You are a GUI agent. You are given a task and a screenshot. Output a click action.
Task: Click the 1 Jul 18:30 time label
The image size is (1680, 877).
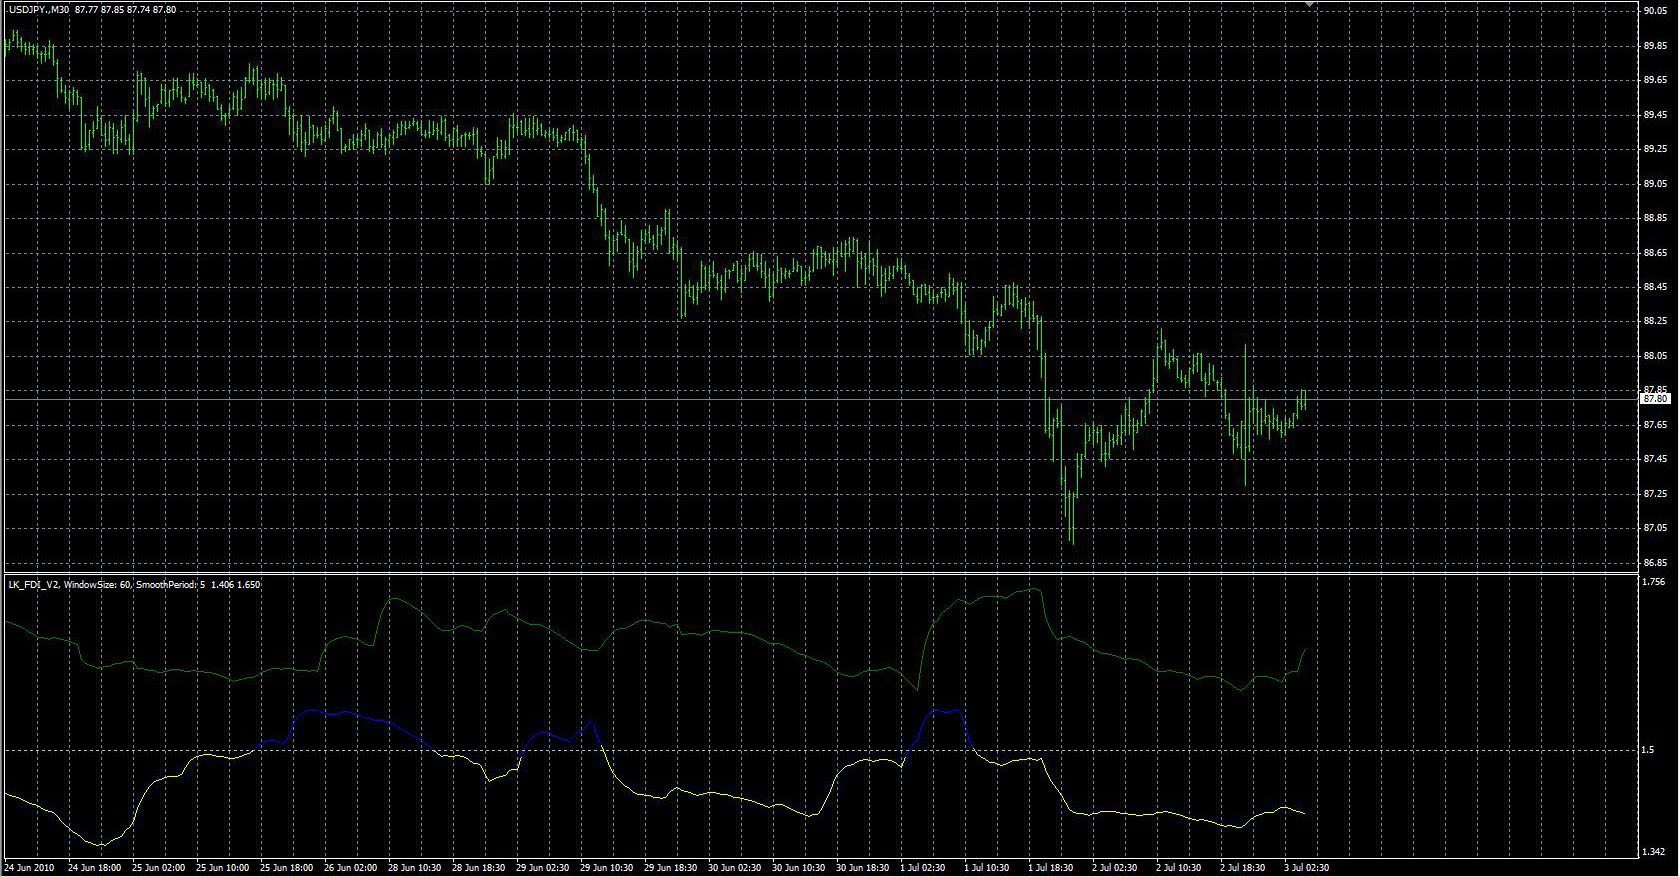(1052, 868)
